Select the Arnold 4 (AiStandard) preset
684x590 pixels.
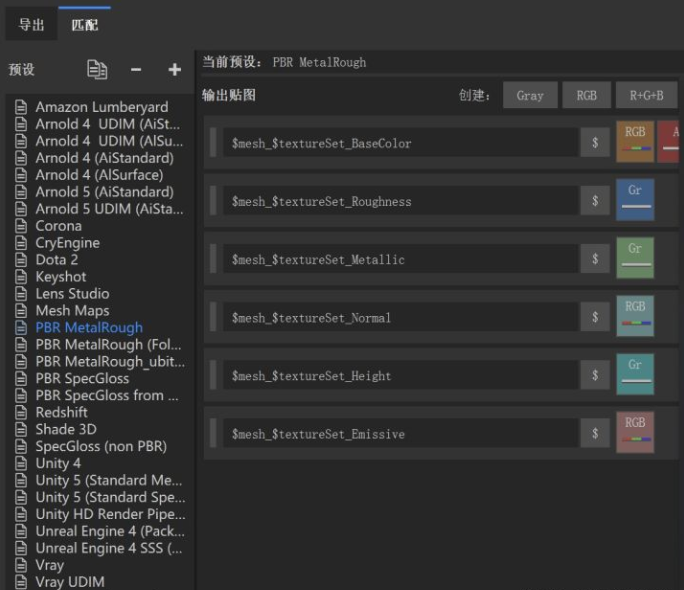click(x=104, y=158)
